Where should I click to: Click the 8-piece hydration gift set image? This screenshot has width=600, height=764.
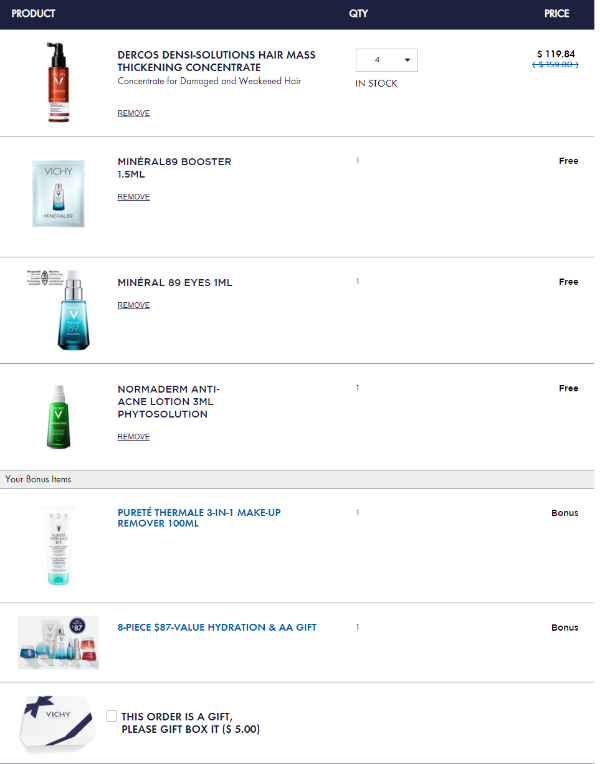(x=58, y=642)
